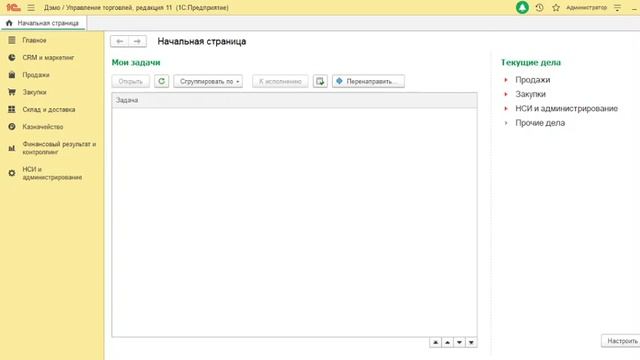Open the history clock icon
Viewport: 640px width, 360px height.
540,8
